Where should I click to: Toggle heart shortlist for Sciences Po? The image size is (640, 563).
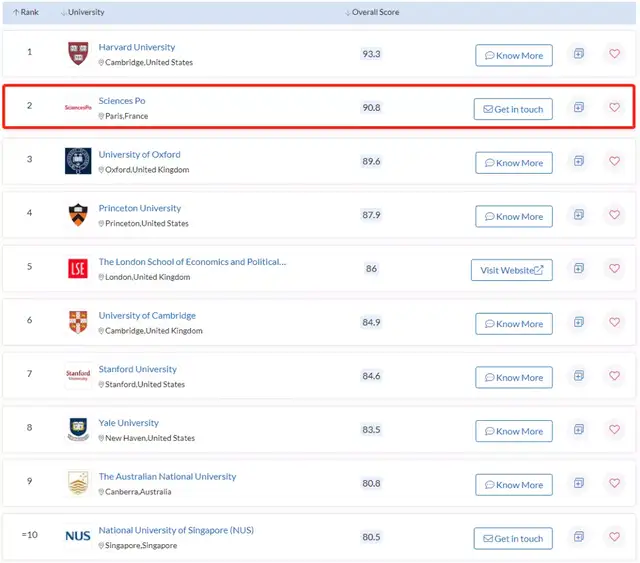tap(614, 107)
